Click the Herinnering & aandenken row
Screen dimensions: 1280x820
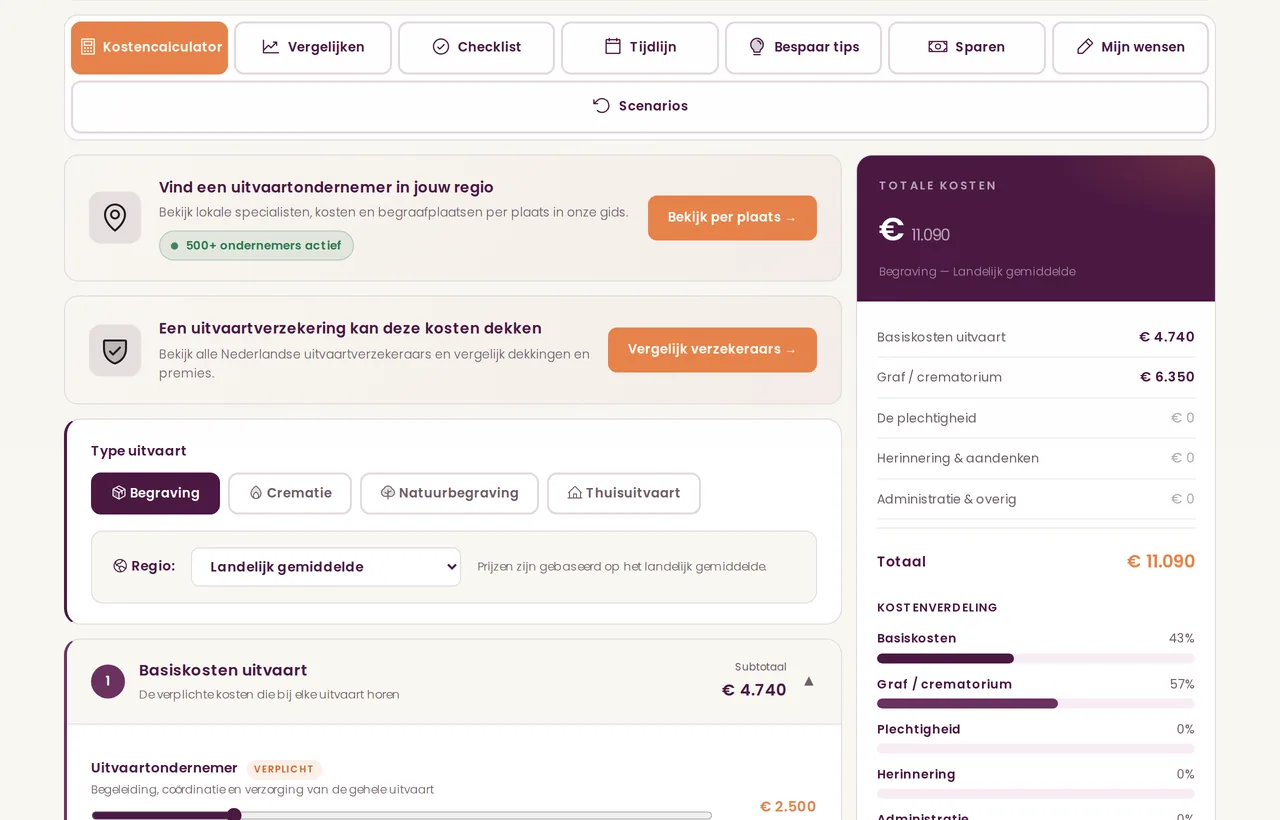point(1036,458)
